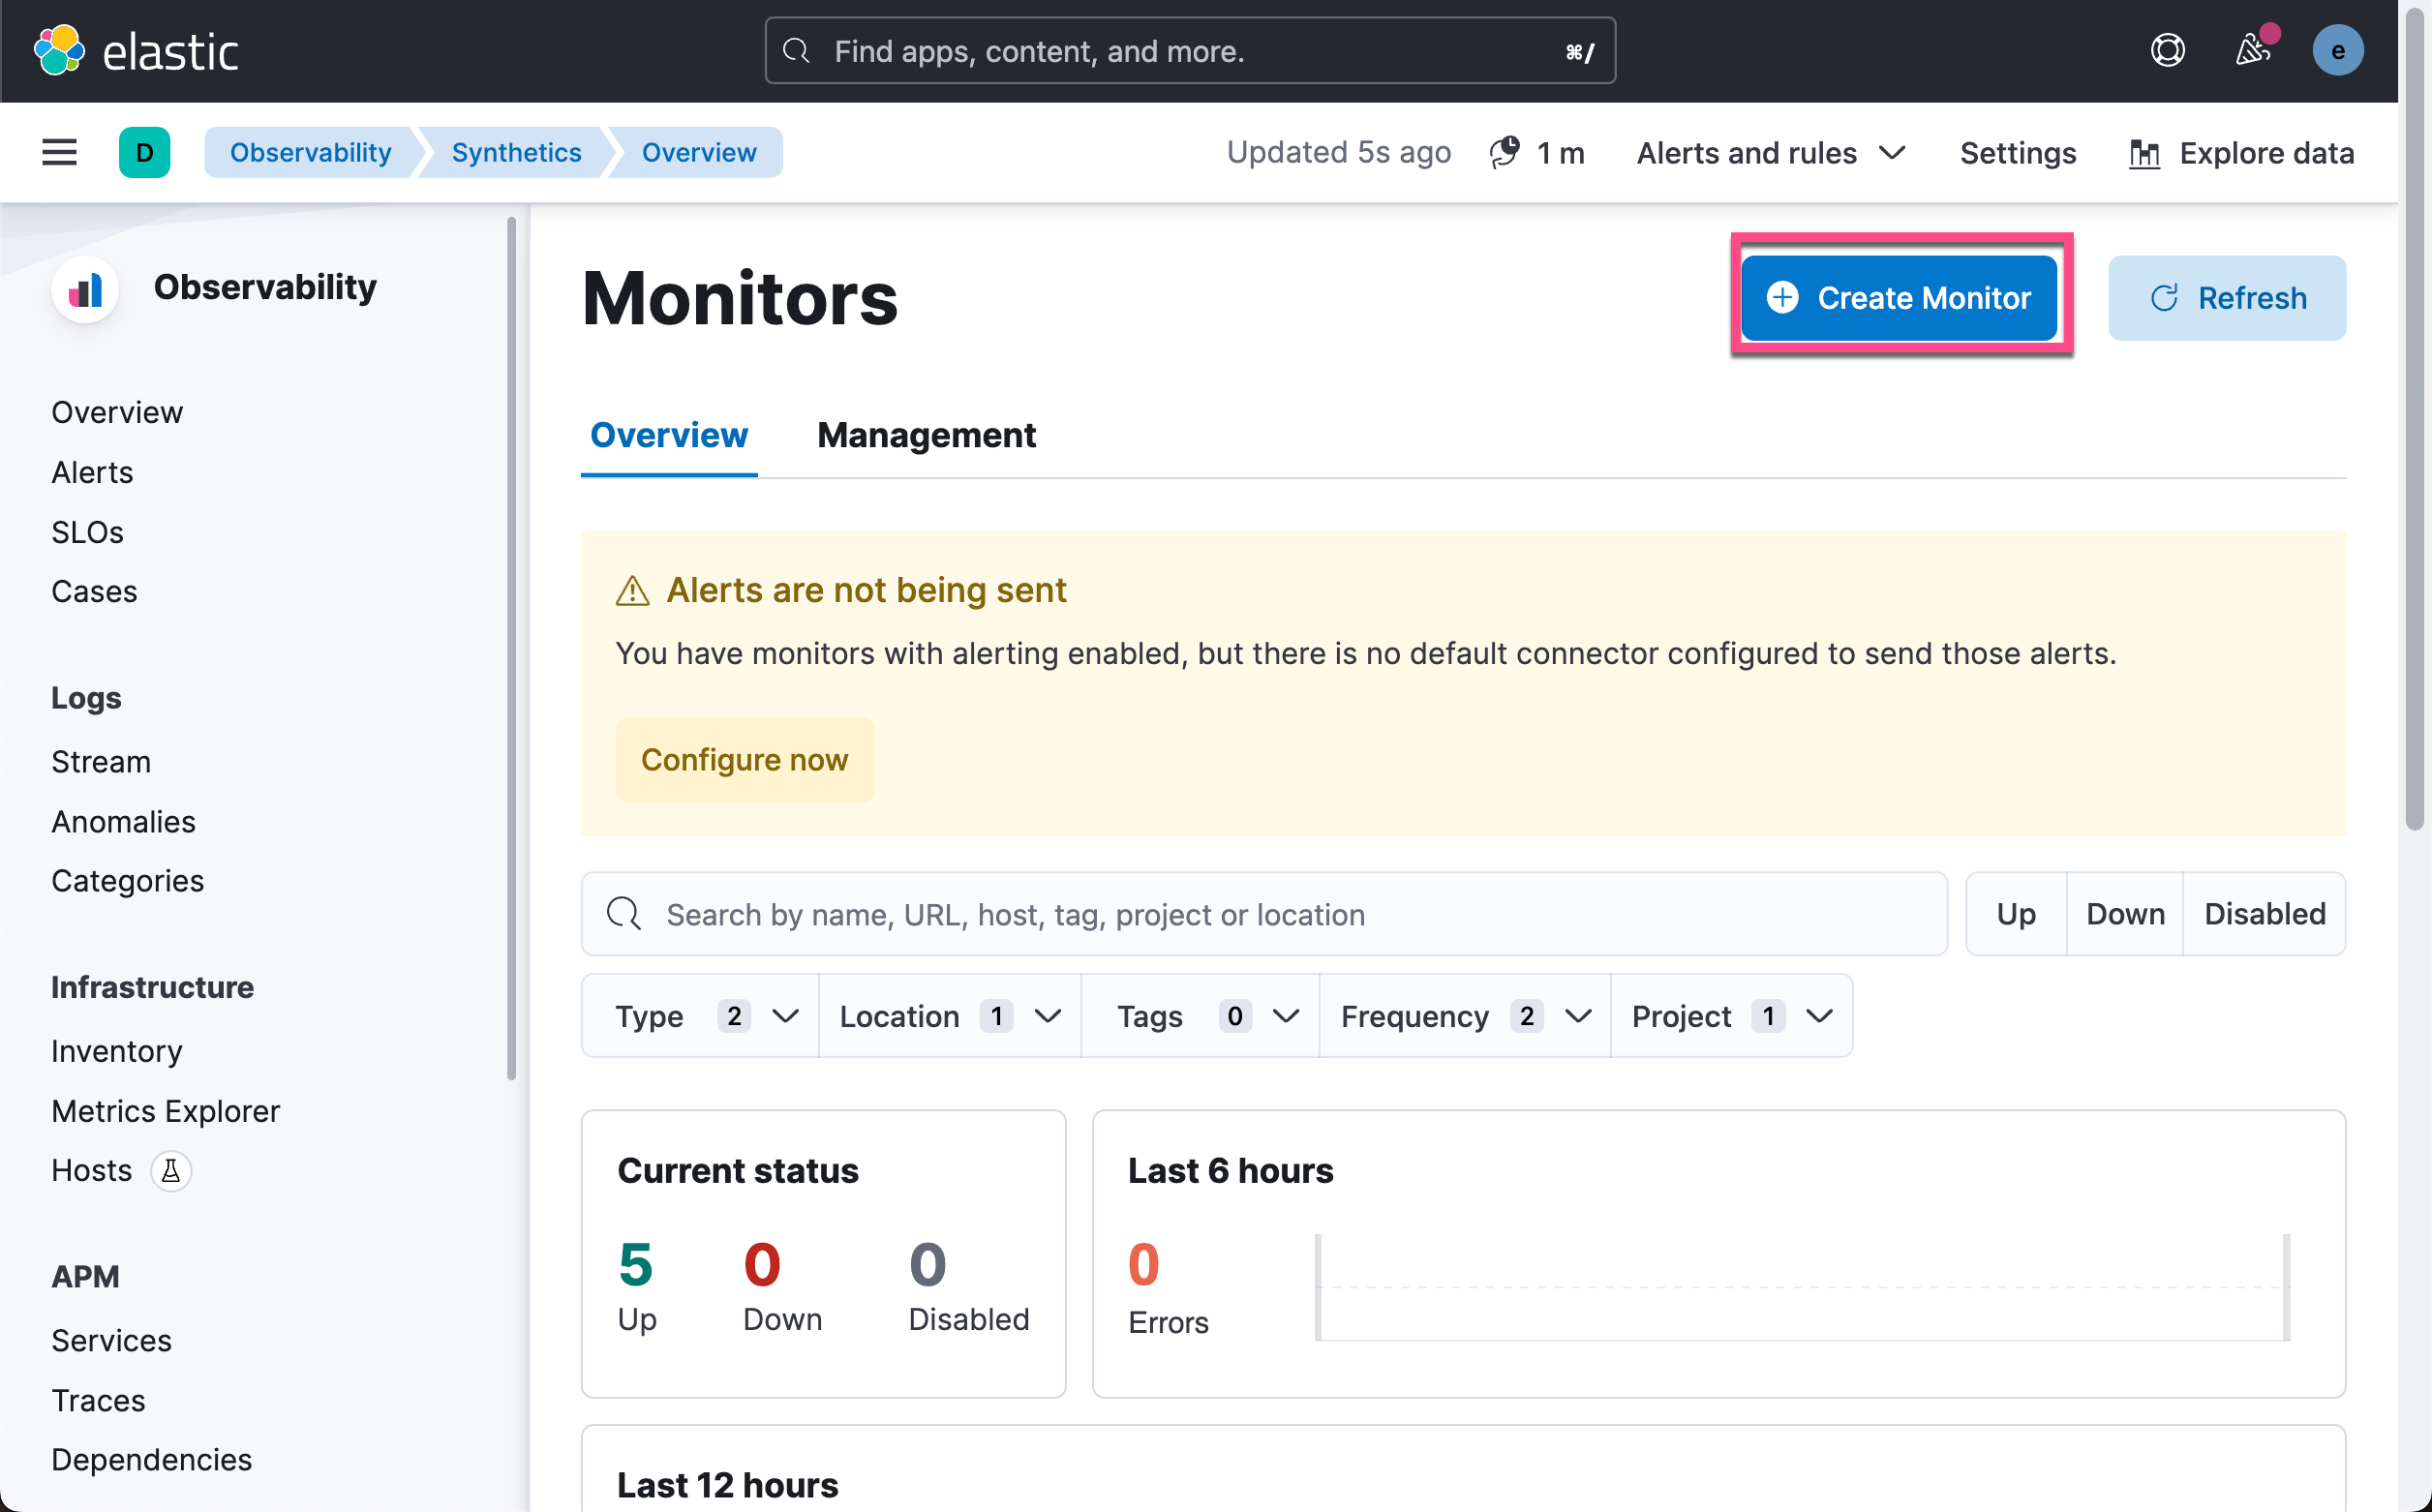The image size is (2432, 1512).
Task: Open the newsfeed notifications icon
Action: pos(2253,50)
